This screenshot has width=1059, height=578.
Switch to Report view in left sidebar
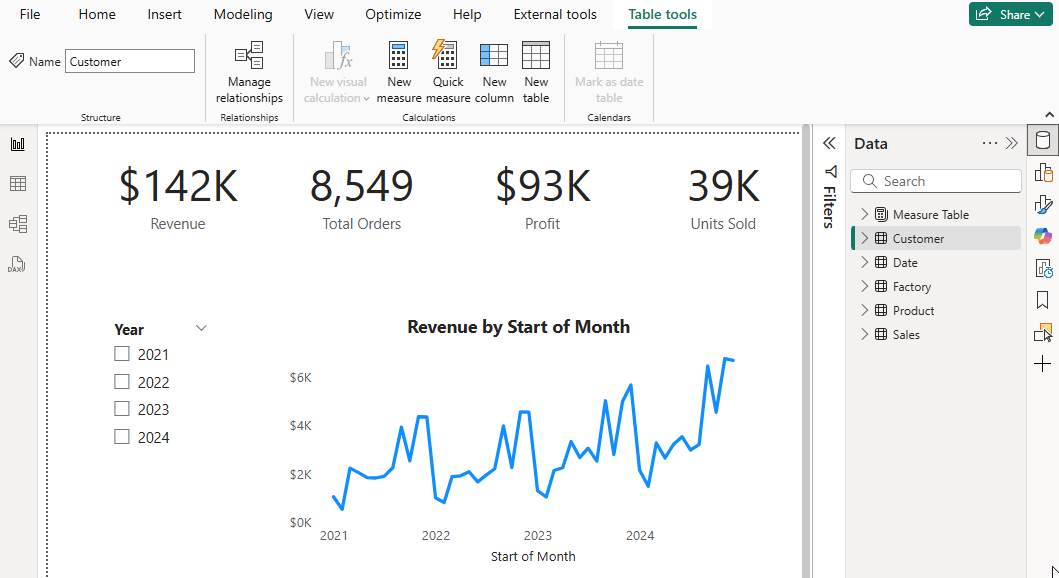[18, 144]
